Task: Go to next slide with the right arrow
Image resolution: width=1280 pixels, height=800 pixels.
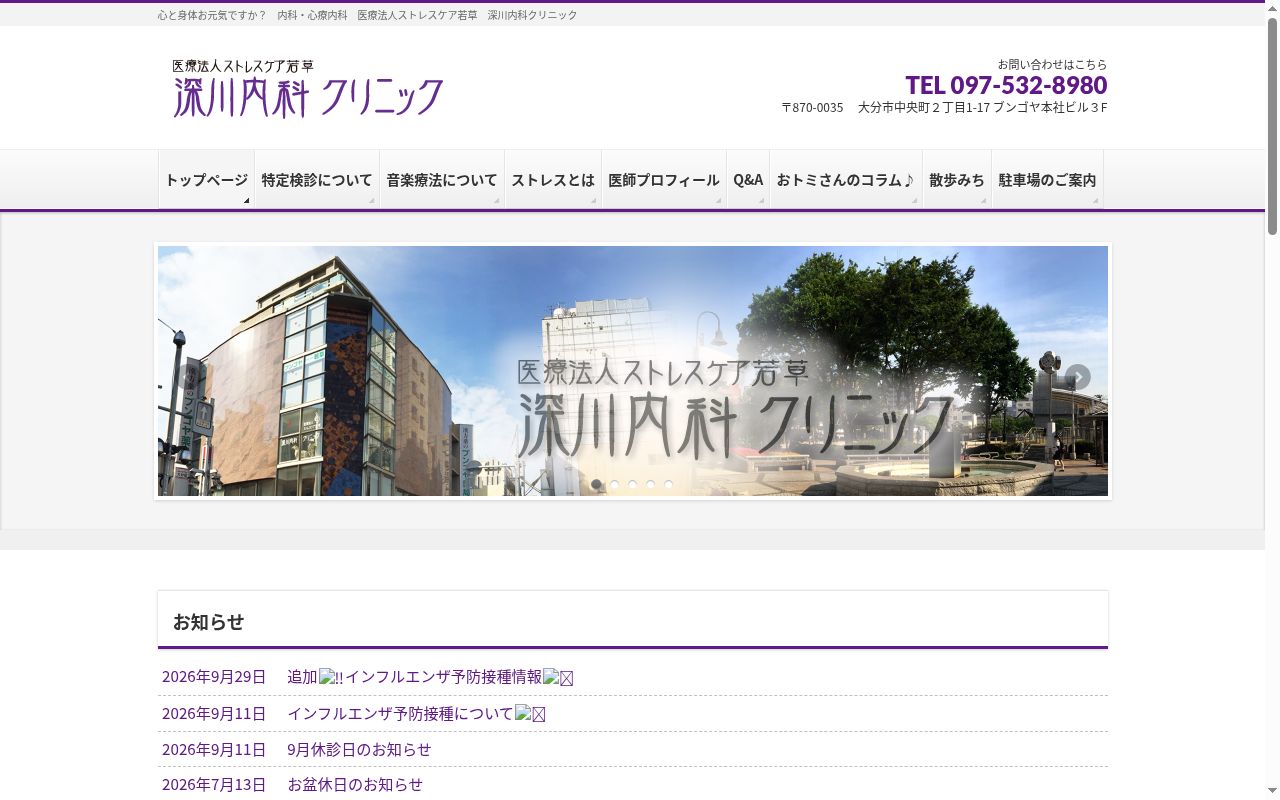Action: coord(1077,377)
